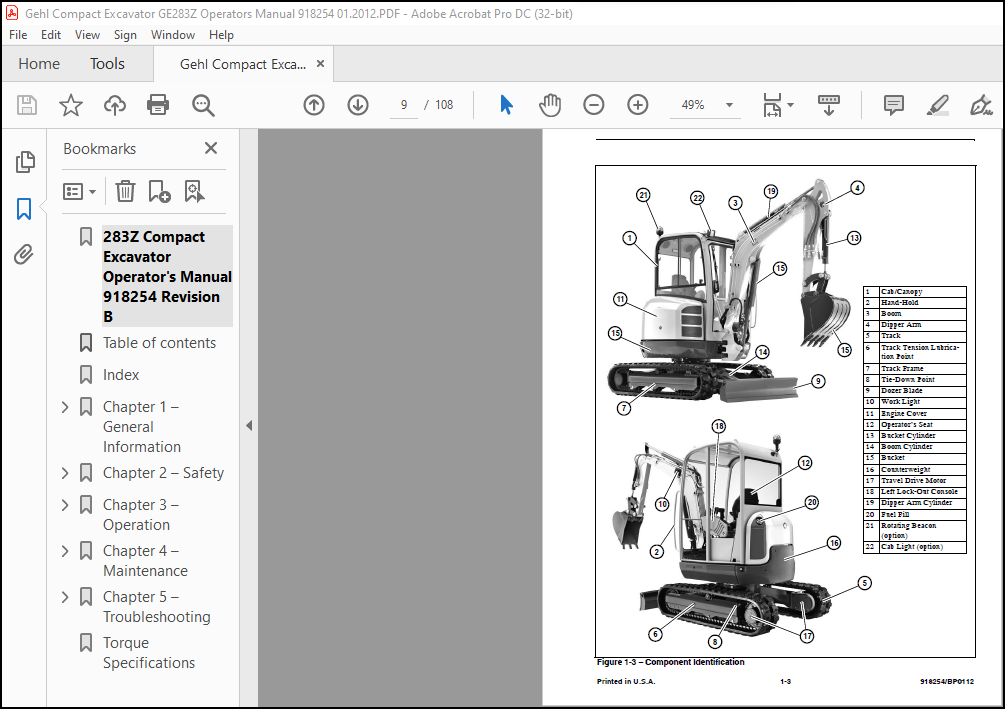Collapse the navigation pane arrow
The image size is (1005, 709).
tap(249, 426)
